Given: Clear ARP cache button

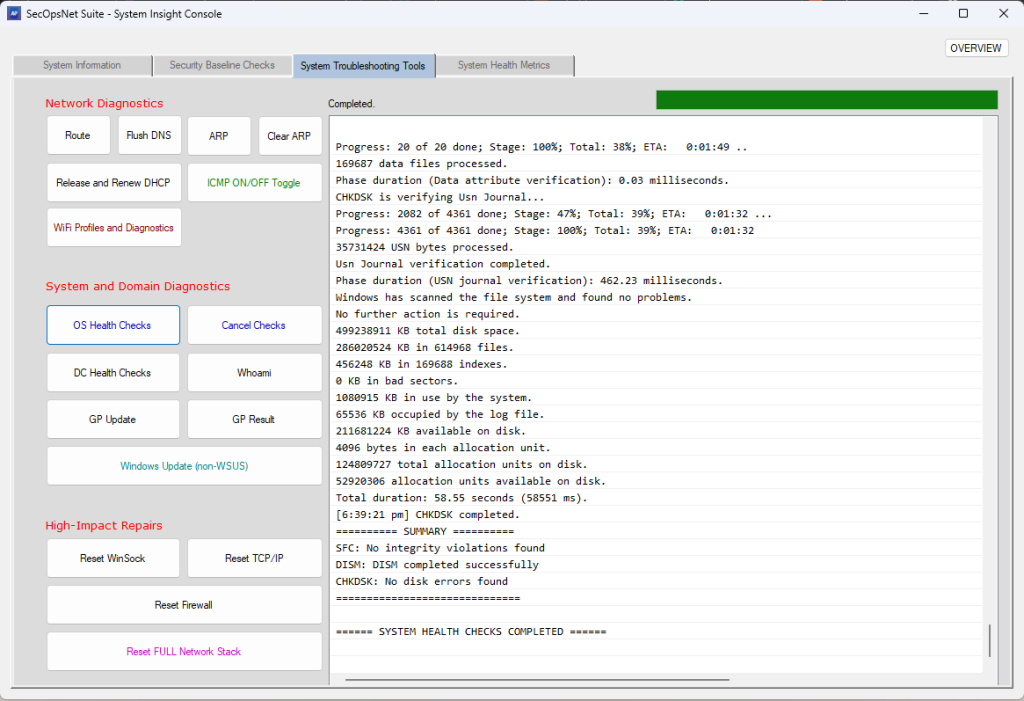Looking at the screenshot, I should pyautogui.click(x=289, y=136).
